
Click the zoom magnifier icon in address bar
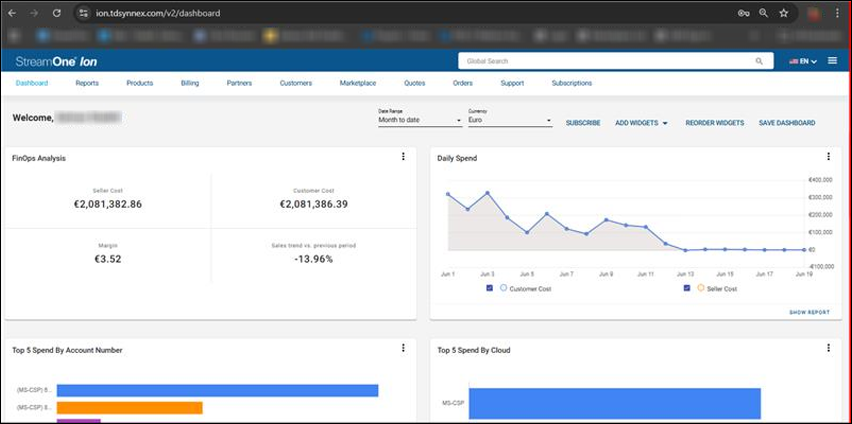pyautogui.click(x=763, y=13)
